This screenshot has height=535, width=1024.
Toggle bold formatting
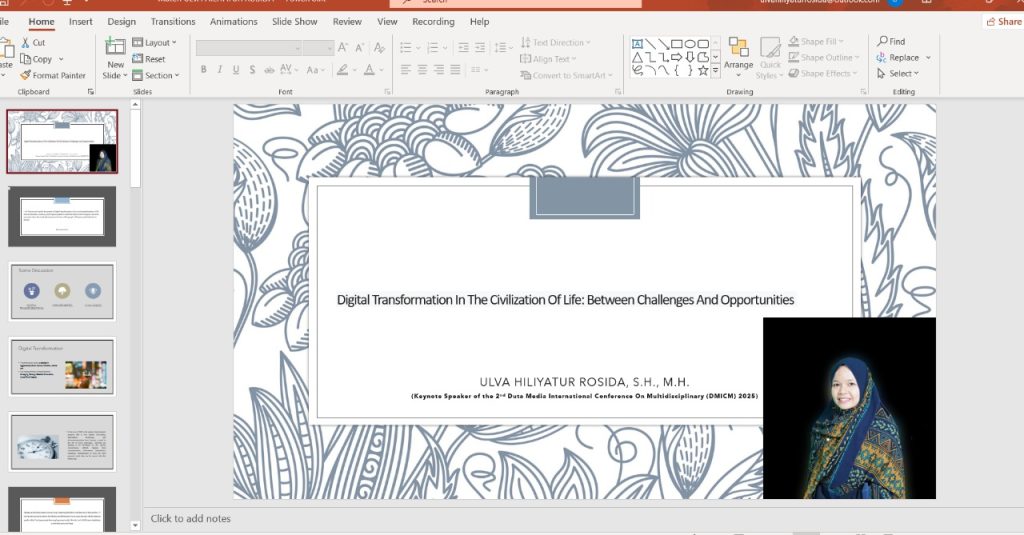(204, 70)
